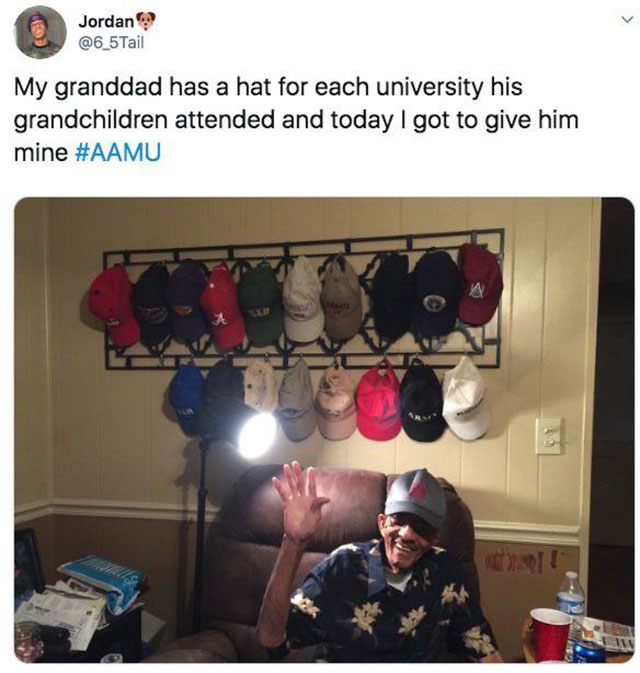Viewport: 640px width, 673px height.
Task: Click the tweet text about granddad's hats
Action: pyautogui.click(x=296, y=119)
